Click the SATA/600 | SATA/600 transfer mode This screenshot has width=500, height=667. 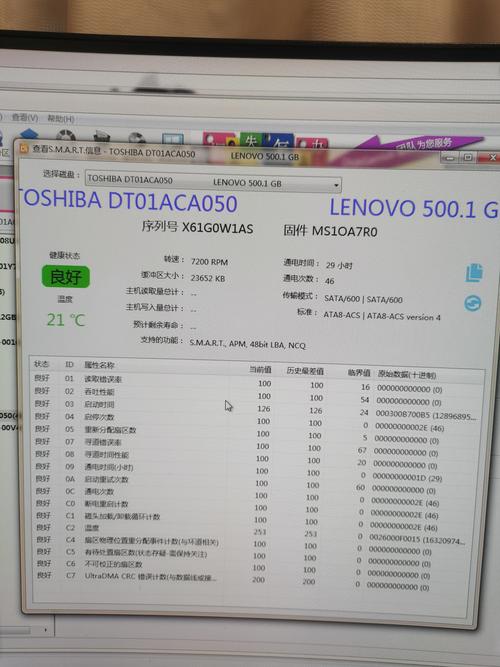click(363, 299)
